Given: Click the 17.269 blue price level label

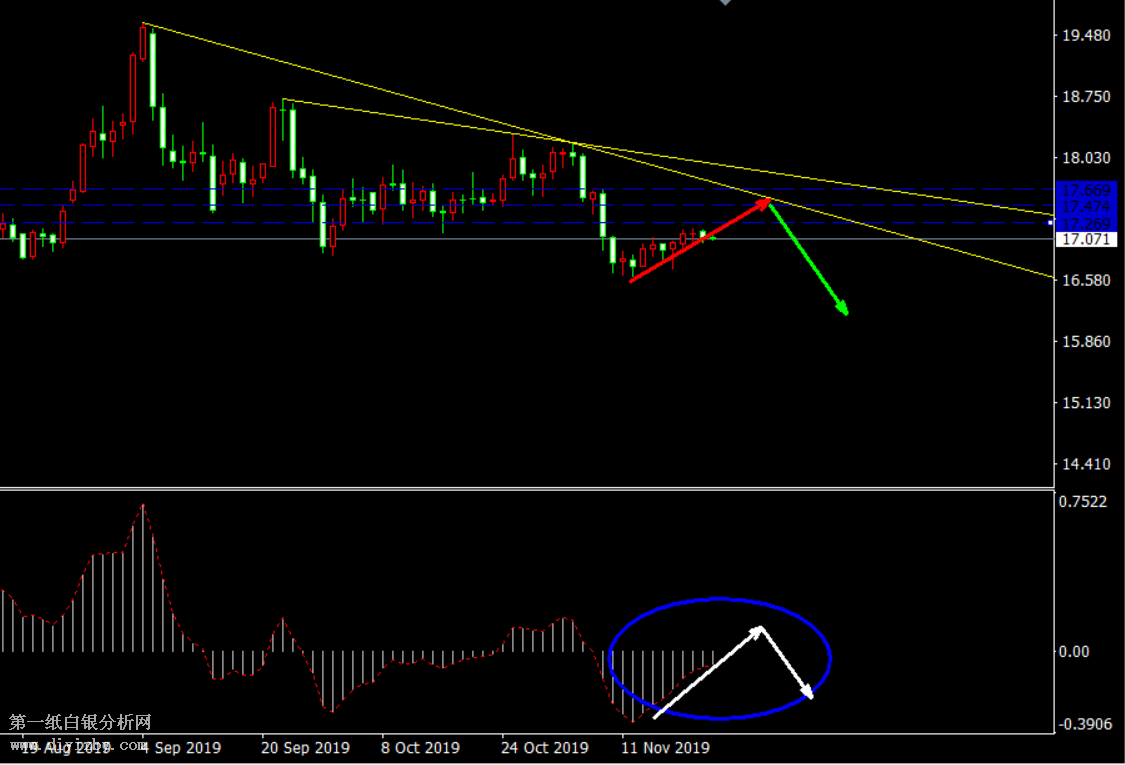Looking at the screenshot, I should coord(1085,223).
